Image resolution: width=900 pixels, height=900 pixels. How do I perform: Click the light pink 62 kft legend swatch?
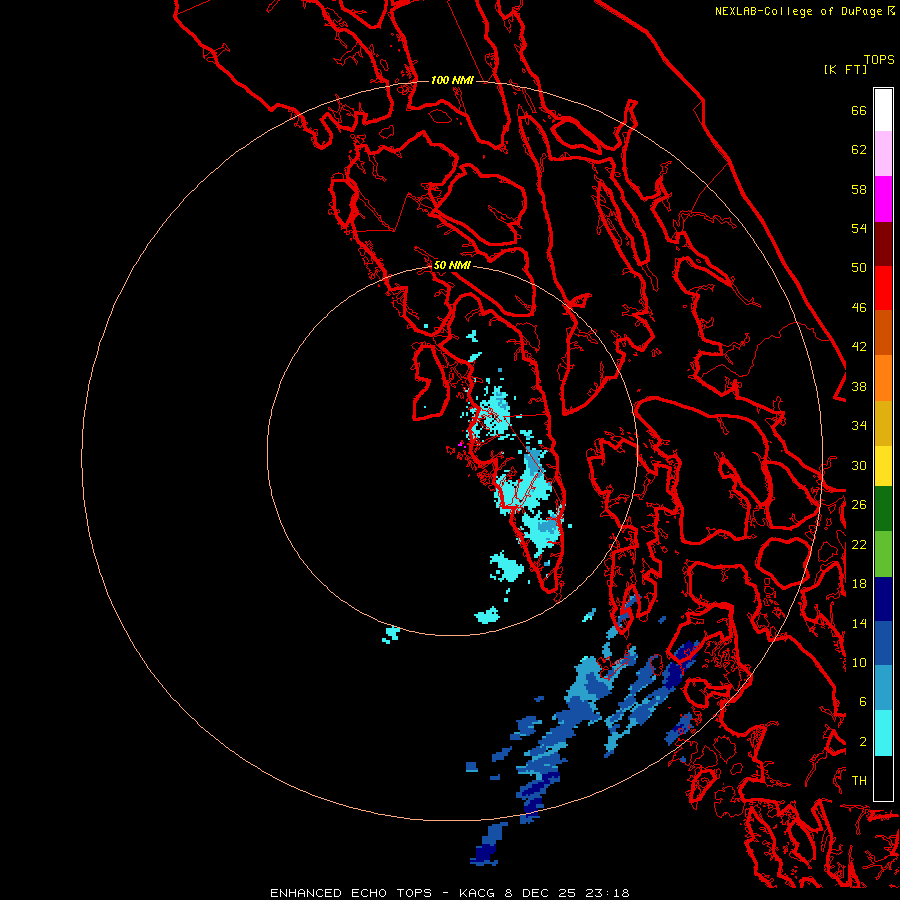tap(883, 153)
